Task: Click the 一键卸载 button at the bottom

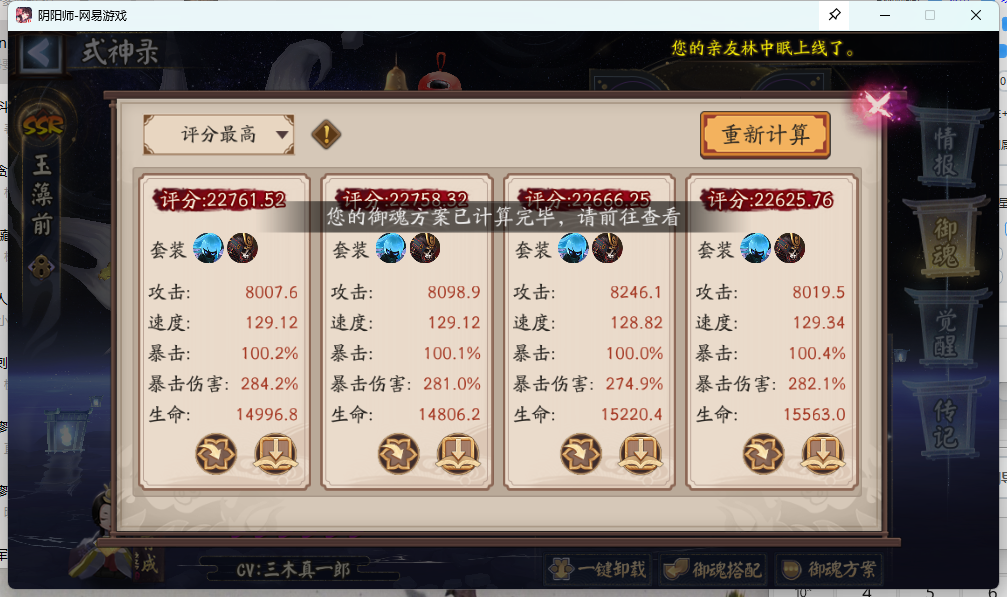Action: click(599, 569)
